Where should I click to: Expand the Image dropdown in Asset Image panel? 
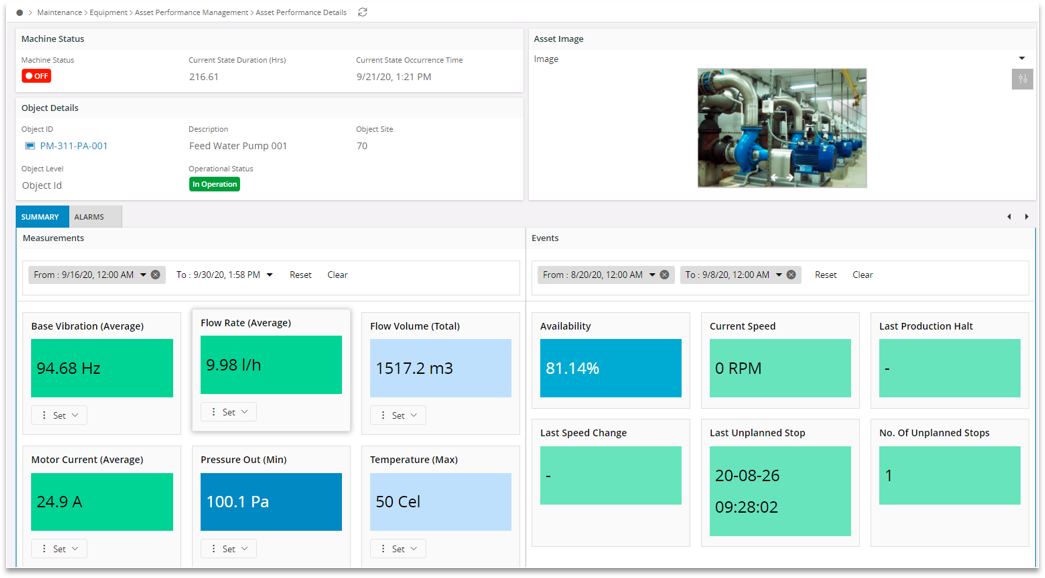pos(1023,58)
